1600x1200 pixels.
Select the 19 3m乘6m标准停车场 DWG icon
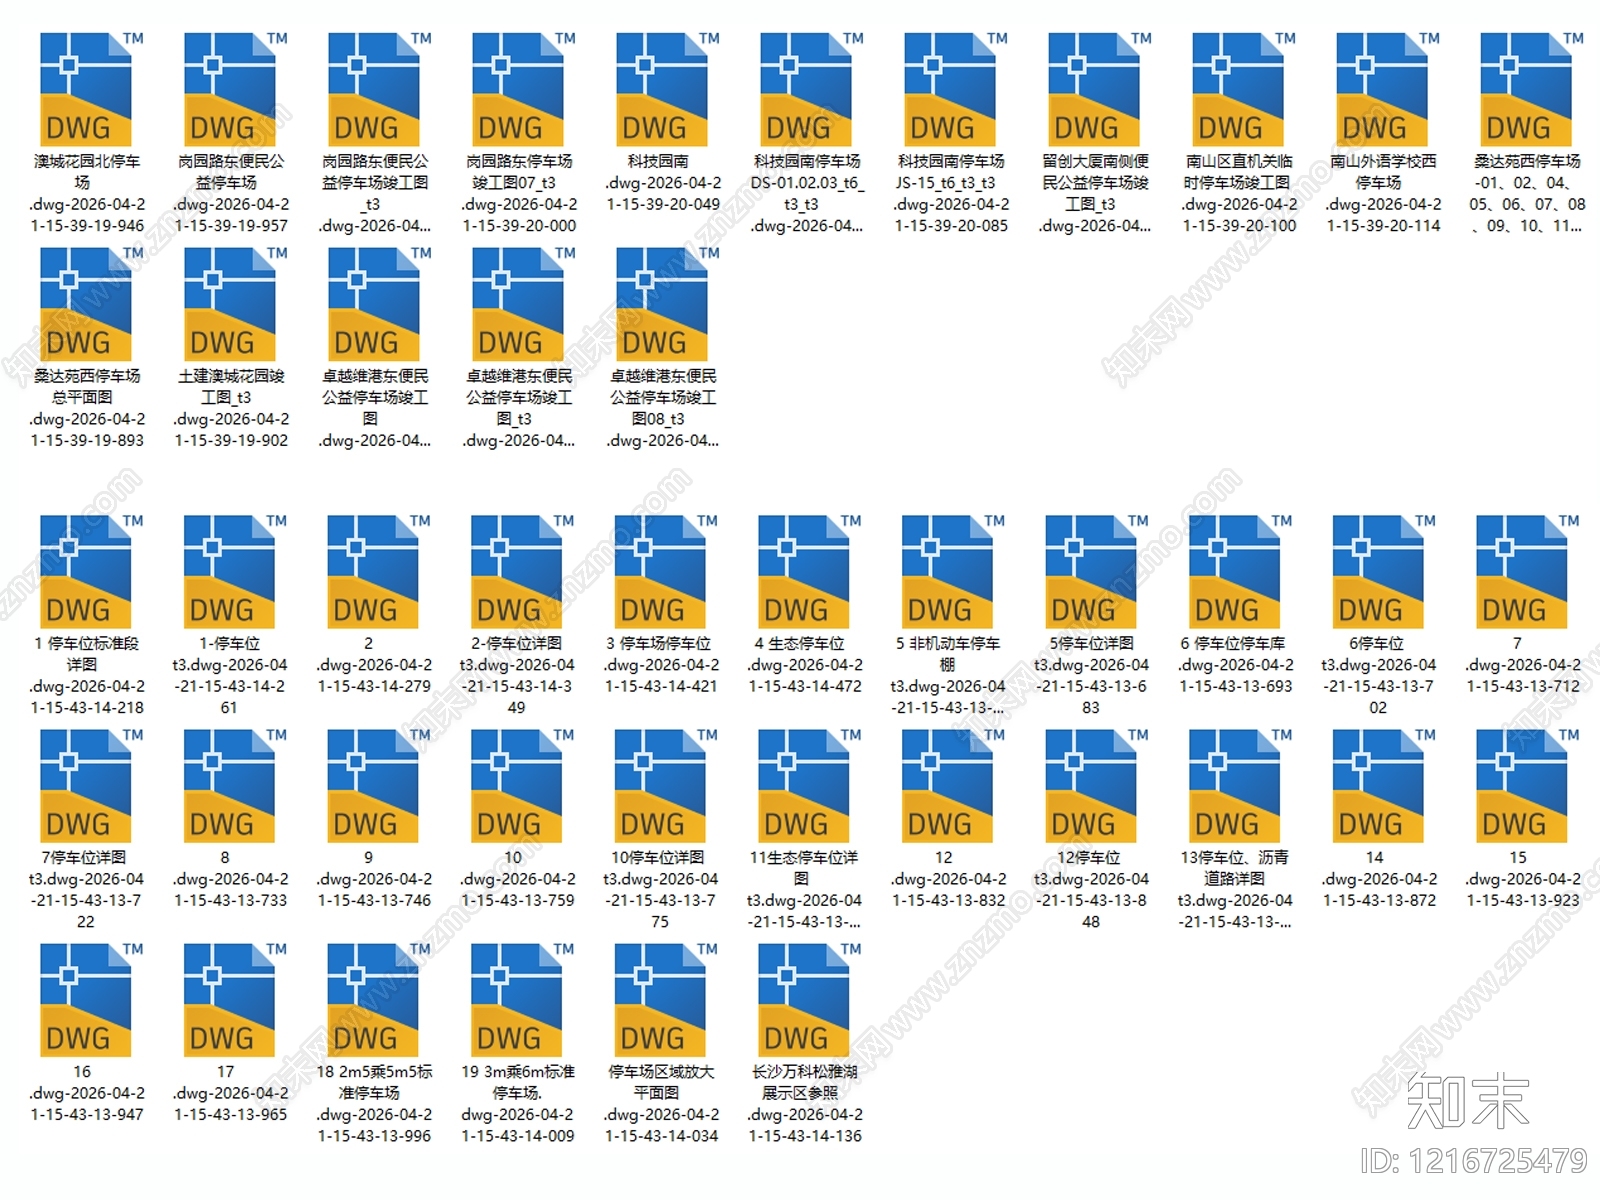click(x=517, y=999)
